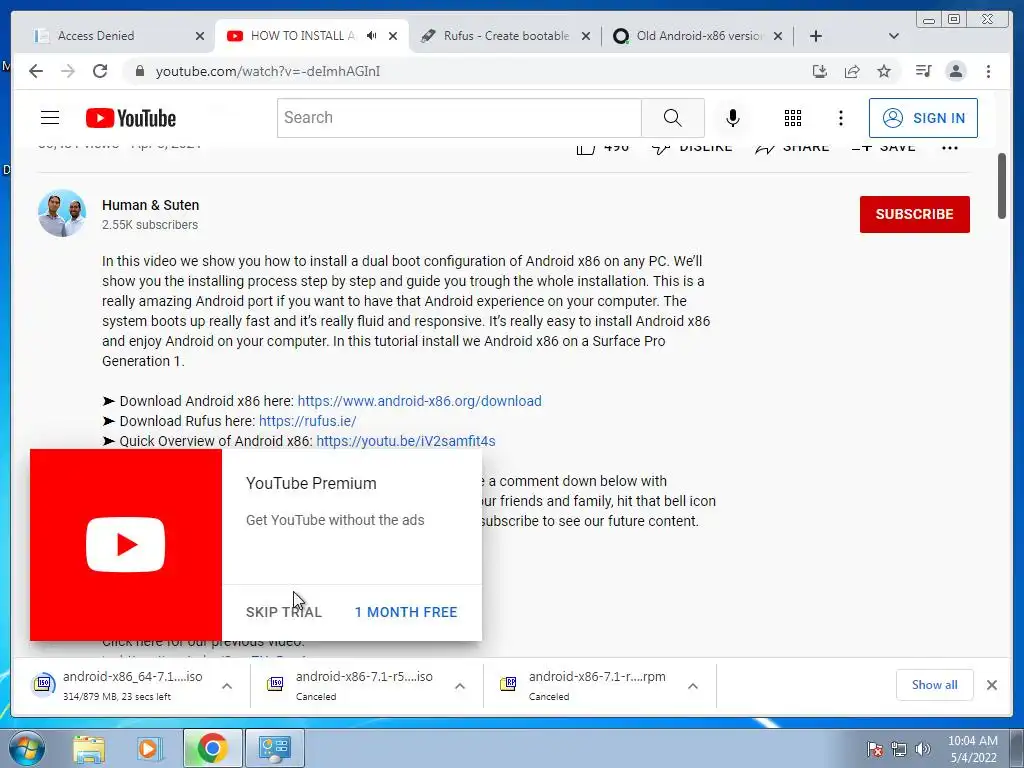Viewport: 1024px width, 768px height.
Task: Click the forward navigation arrow
Action: coord(68,71)
